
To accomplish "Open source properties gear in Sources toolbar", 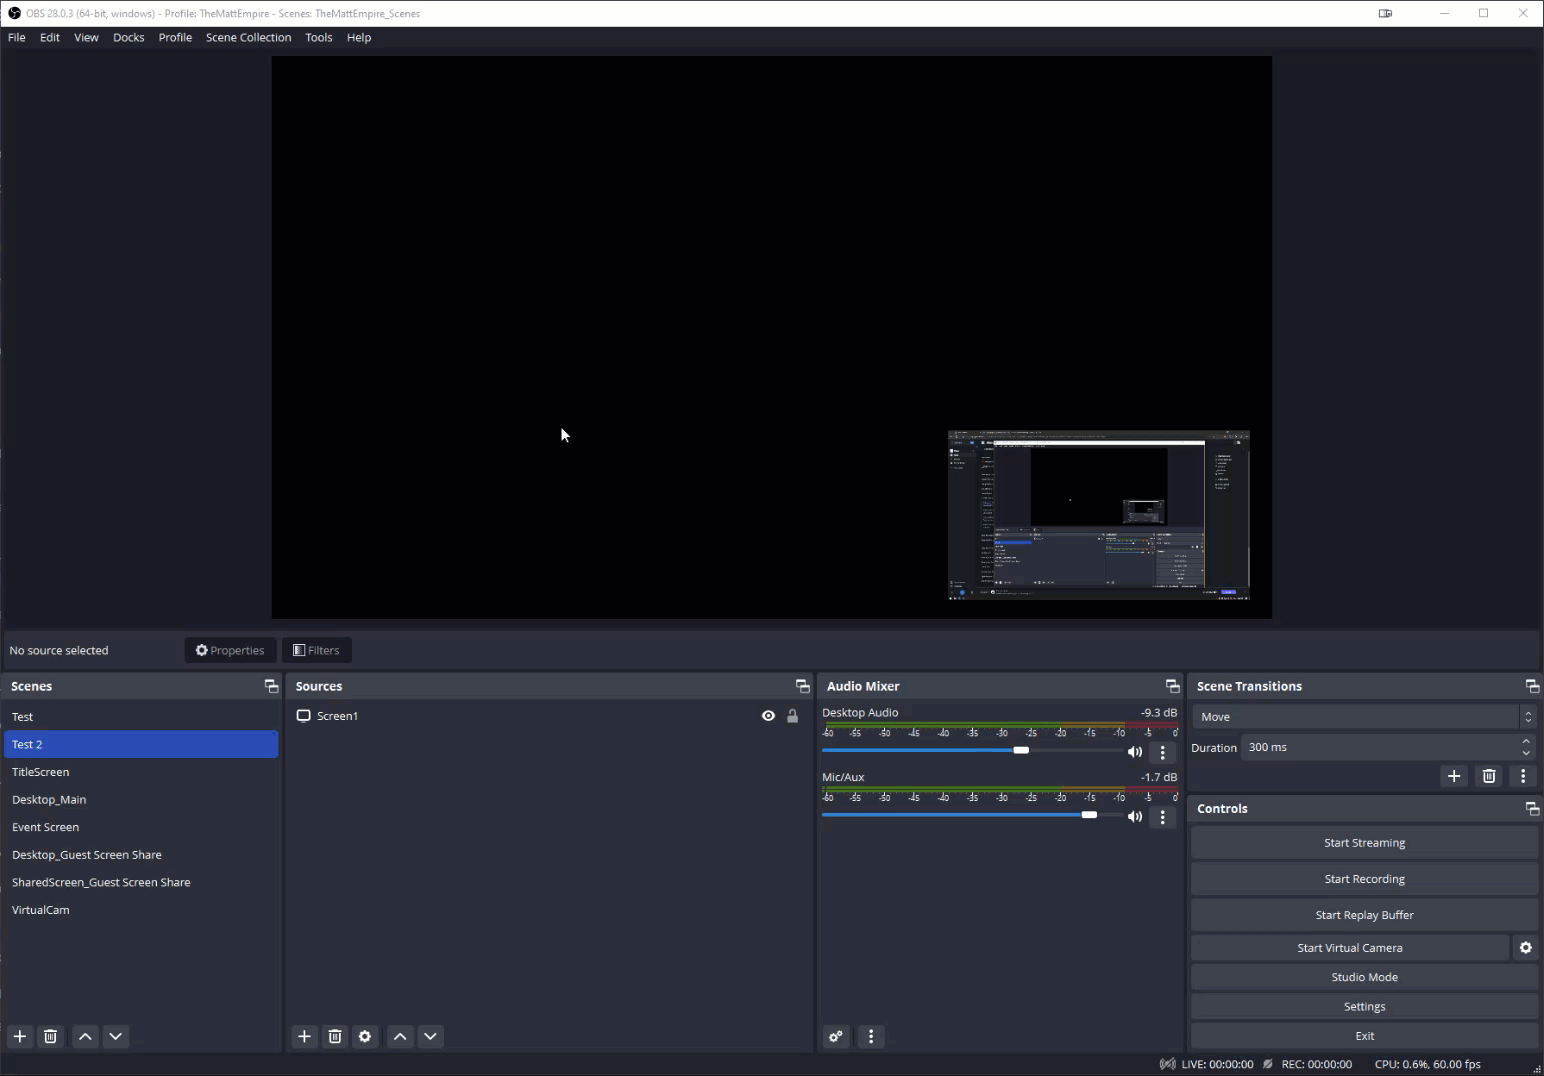I will (x=365, y=1036).
